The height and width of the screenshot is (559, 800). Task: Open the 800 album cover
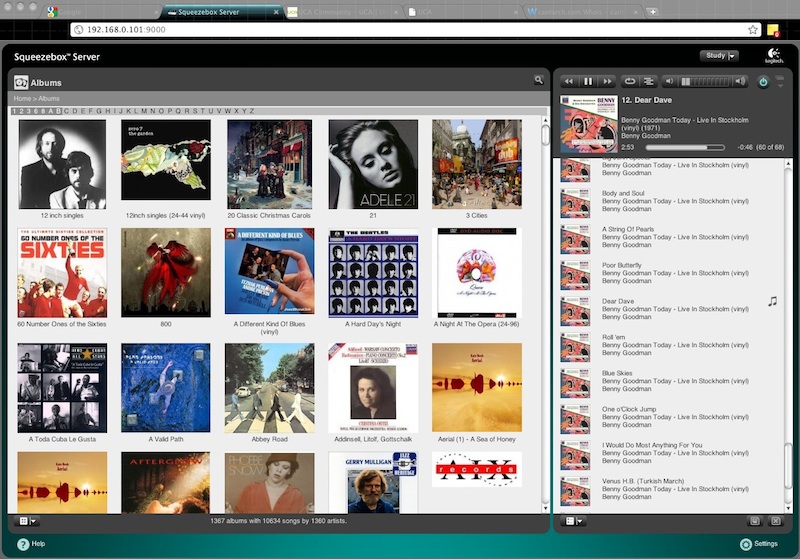tap(166, 273)
